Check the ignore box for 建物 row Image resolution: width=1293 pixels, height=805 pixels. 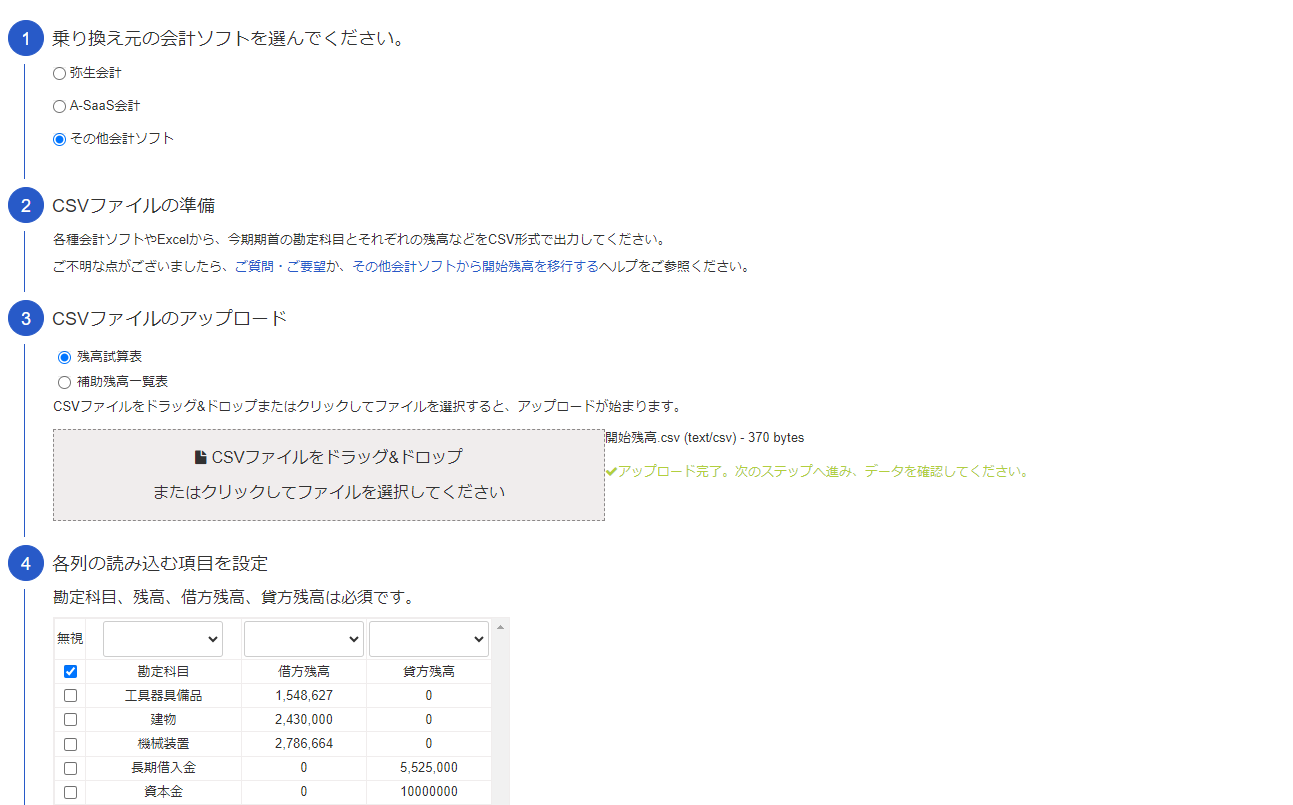point(70,720)
